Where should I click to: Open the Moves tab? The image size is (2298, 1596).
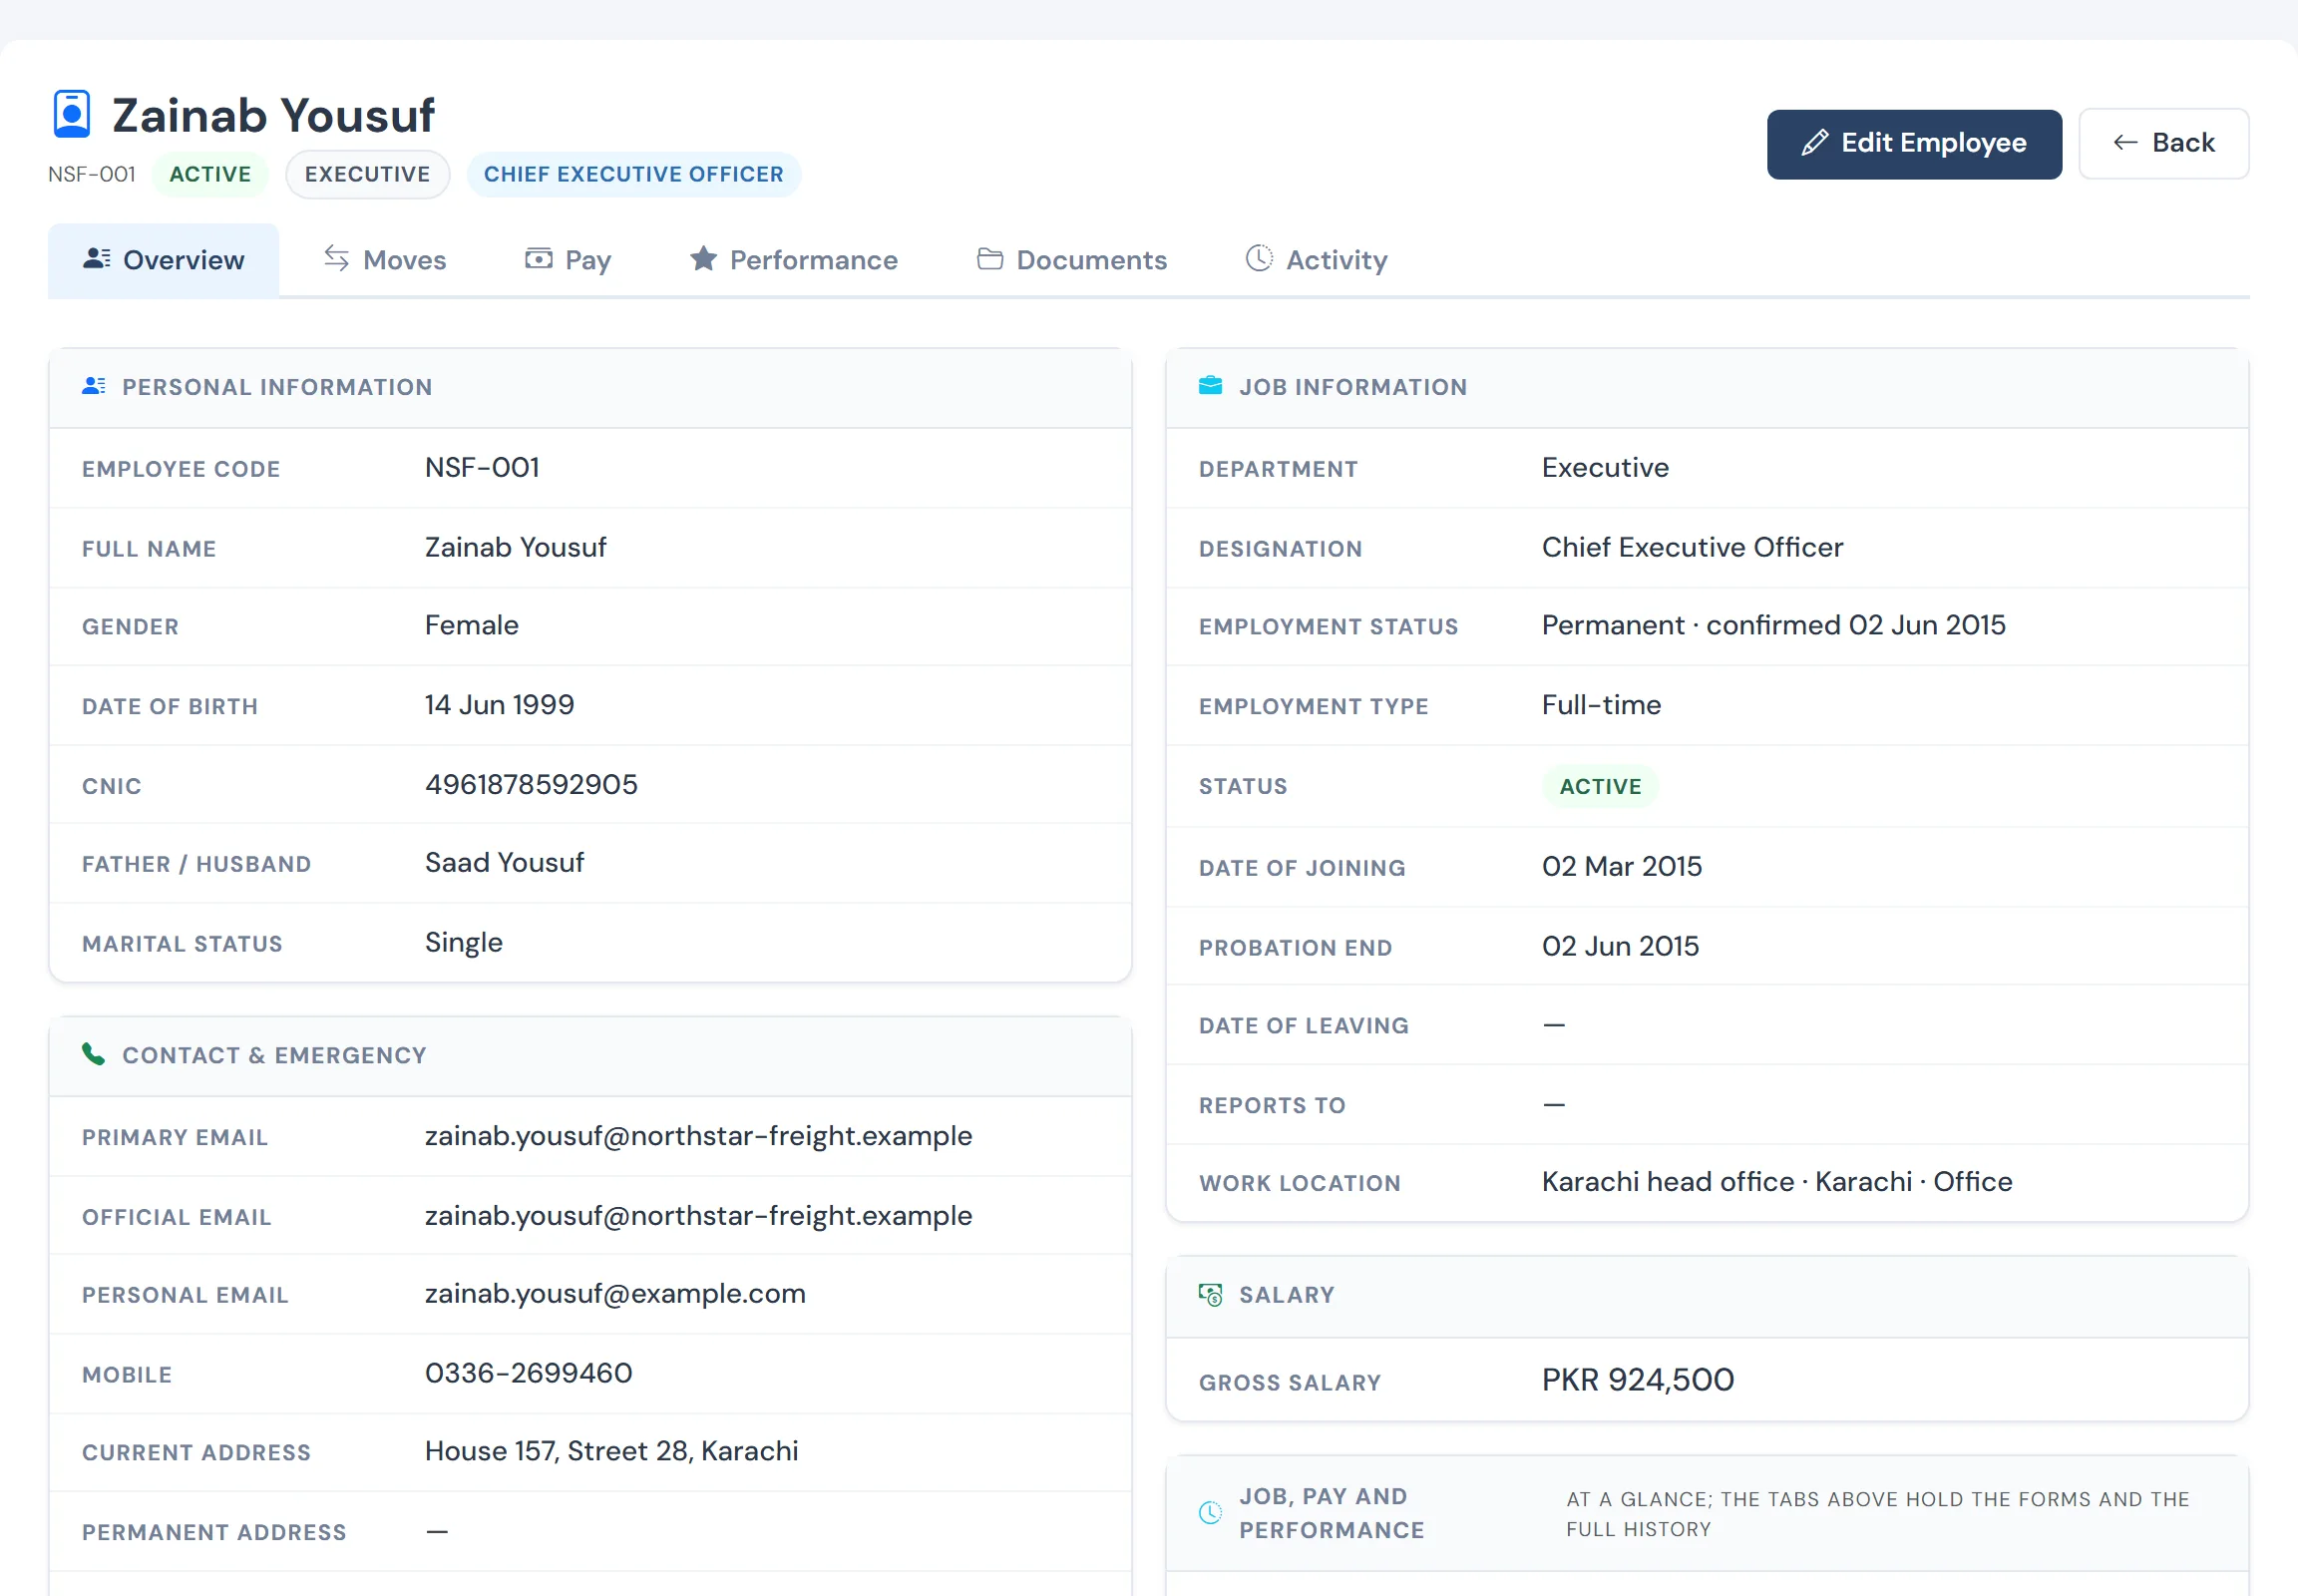384,260
